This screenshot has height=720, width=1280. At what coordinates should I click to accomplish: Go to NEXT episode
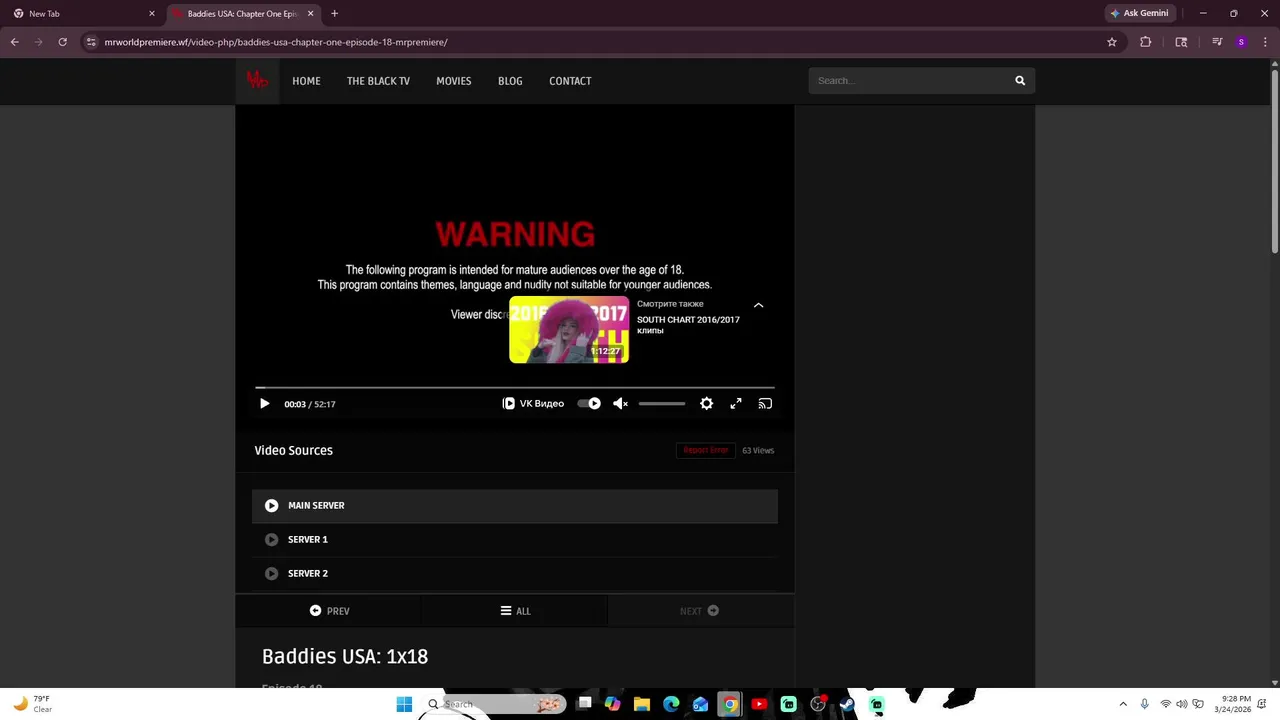coord(700,611)
